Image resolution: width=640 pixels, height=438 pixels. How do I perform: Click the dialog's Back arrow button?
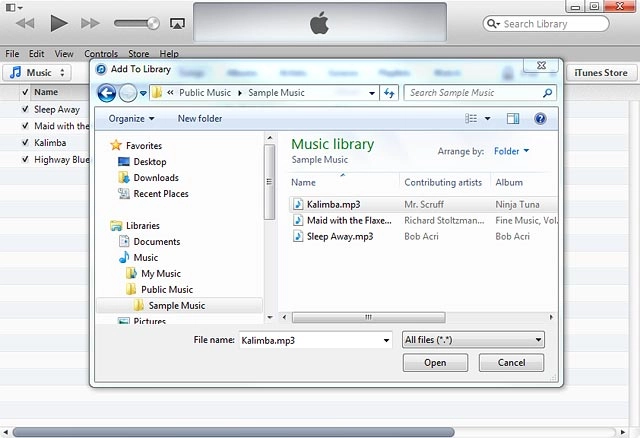107,93
